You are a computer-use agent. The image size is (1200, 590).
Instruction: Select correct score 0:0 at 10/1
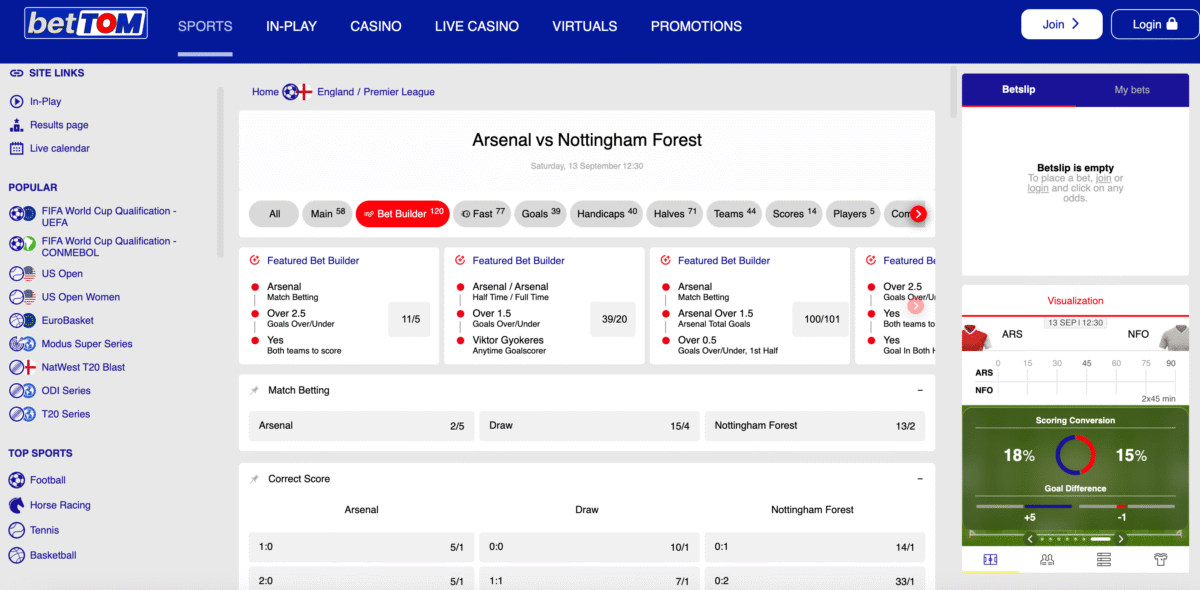tap(589, 547)
